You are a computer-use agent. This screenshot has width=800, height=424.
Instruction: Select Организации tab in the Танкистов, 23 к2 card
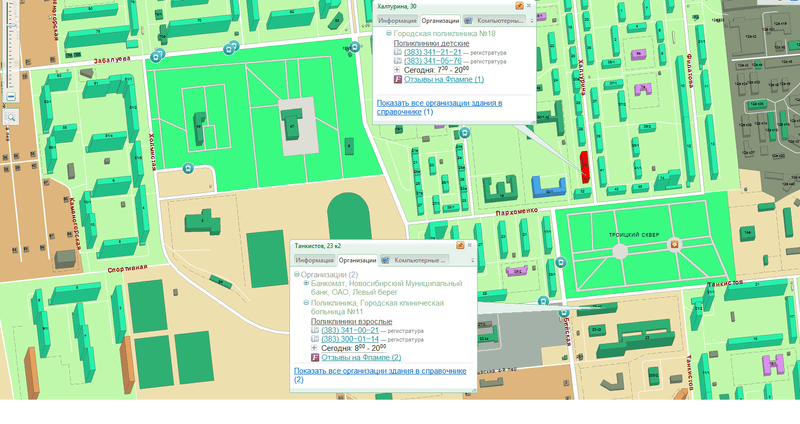coord(357,260)
